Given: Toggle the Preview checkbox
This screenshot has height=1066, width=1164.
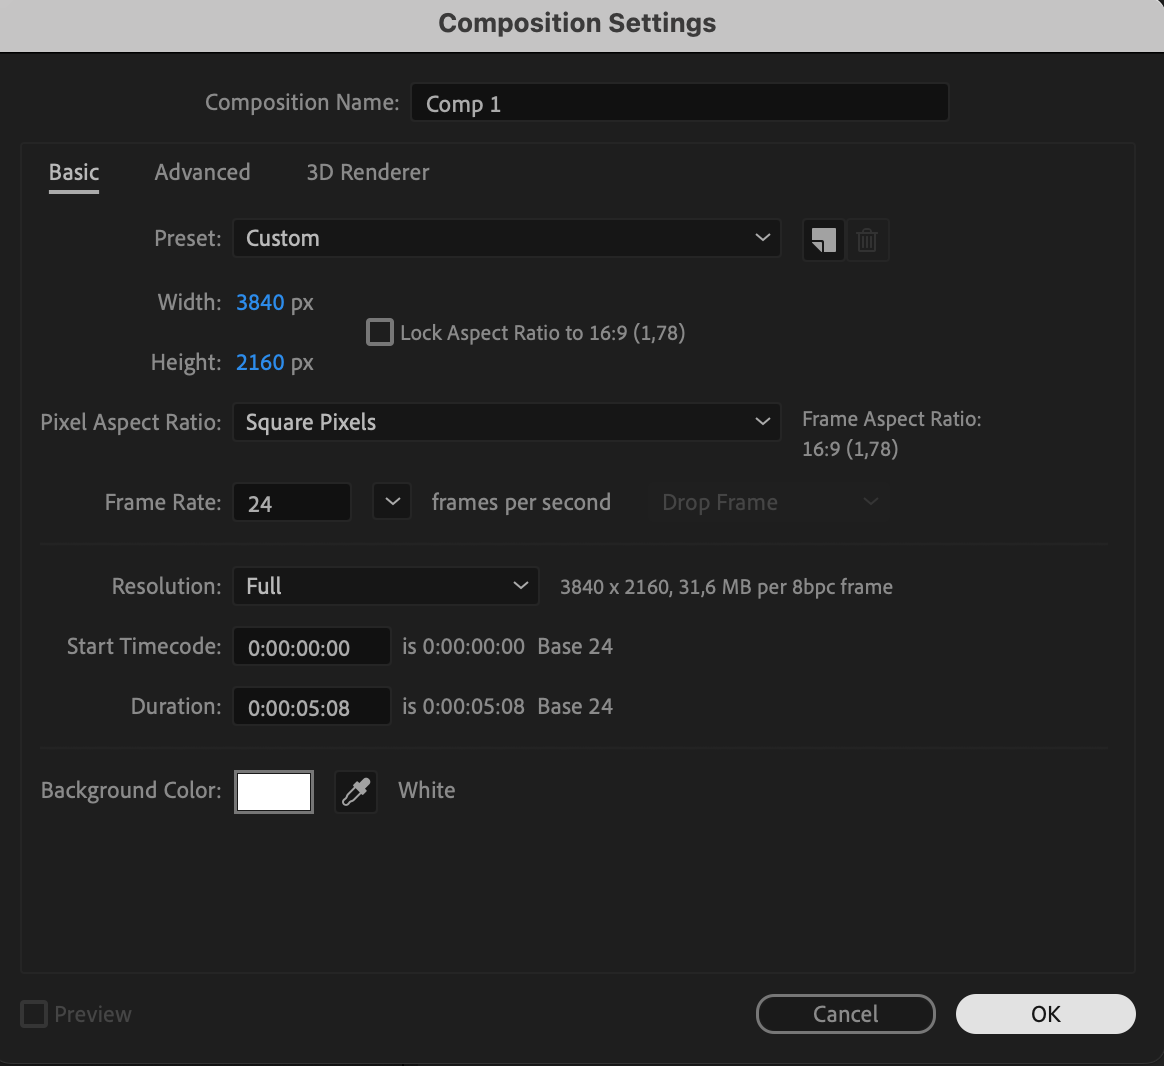Looking at the screenshot, I should [34, 1014].
